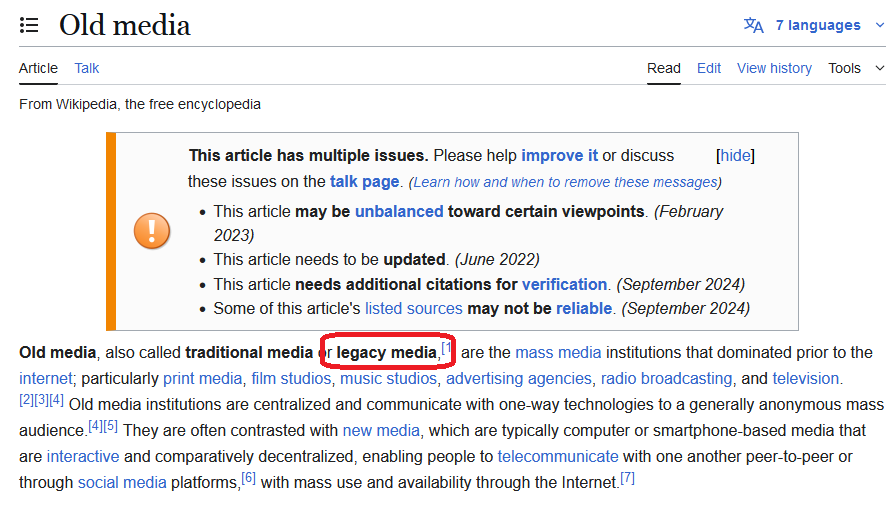Follow the 'reliable' link
This screenshot has width=894, height=508.
[584, 308]
